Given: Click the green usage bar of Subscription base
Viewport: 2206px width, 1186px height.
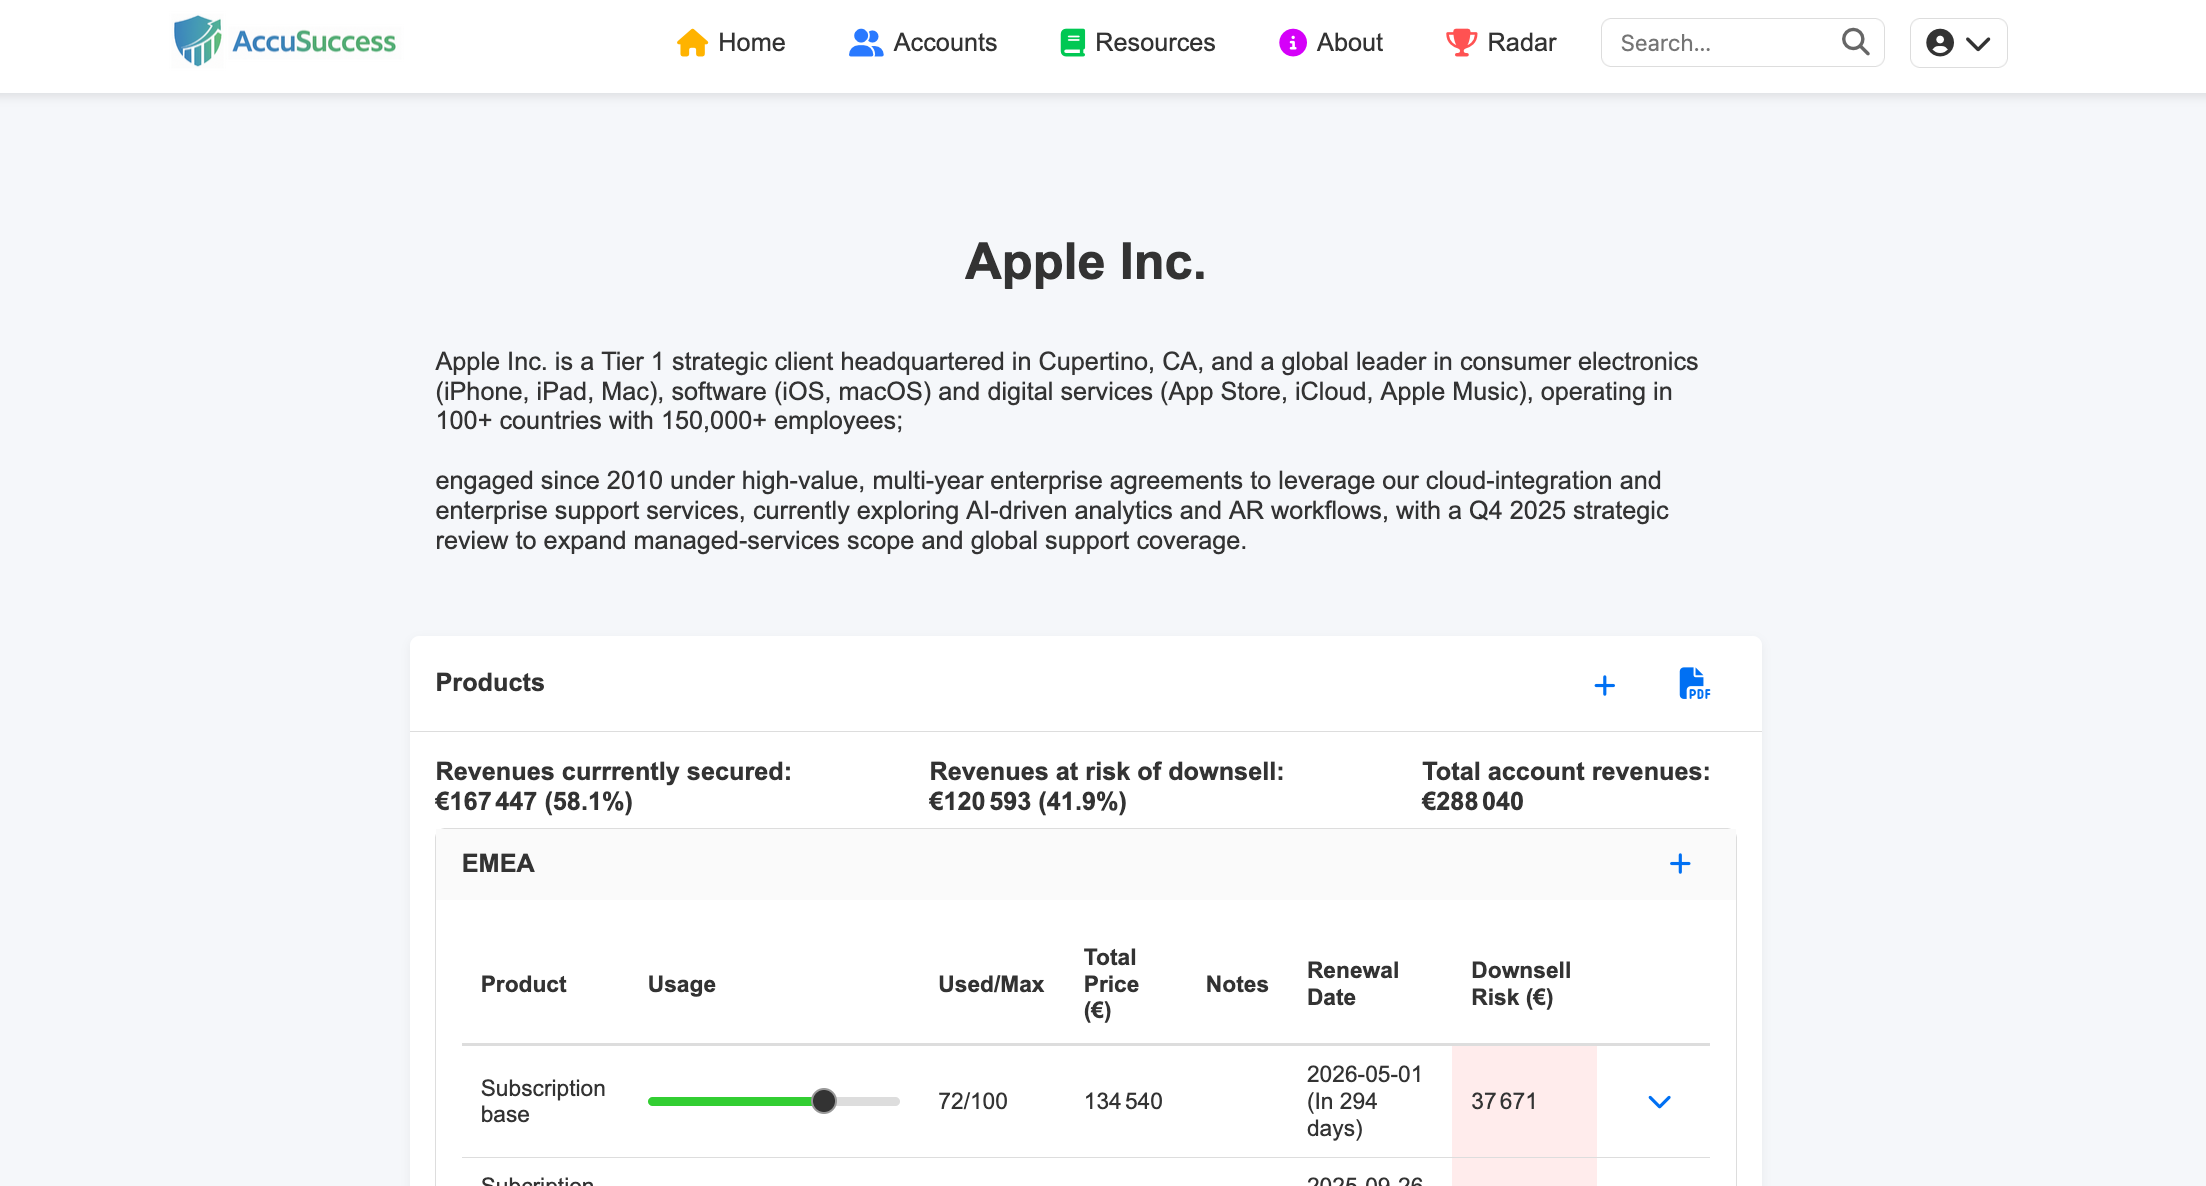Looking at the screenshot, I should (731, 1101).
